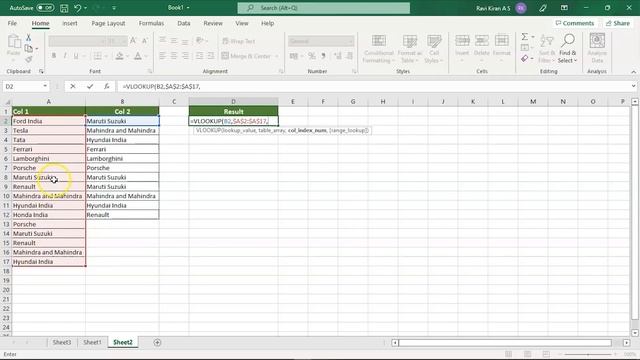640x360 pixels.
Task: Click the zoom slider in status bar
Action: pos(588,354)
